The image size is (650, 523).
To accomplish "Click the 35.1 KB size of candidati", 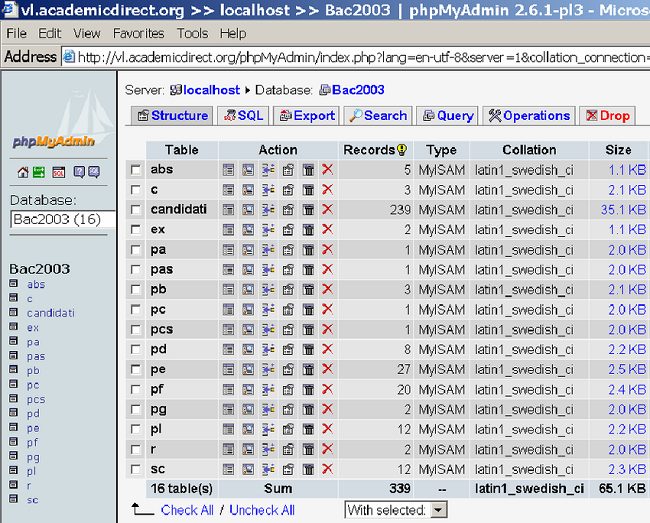I will pyautogui.click(x=623, y=210).
